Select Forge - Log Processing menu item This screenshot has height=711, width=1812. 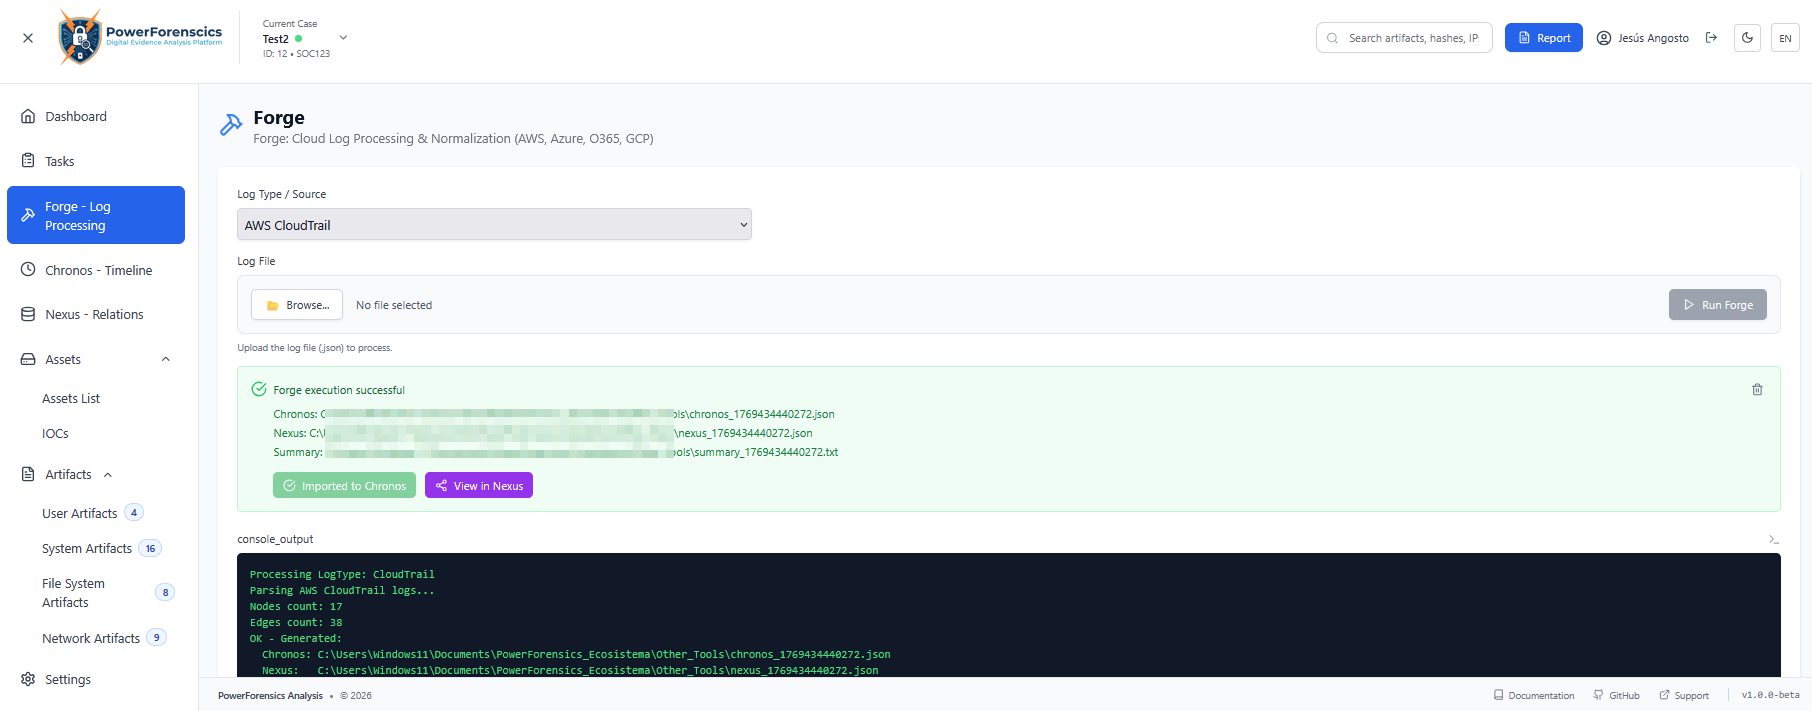(x=96, y=215)
